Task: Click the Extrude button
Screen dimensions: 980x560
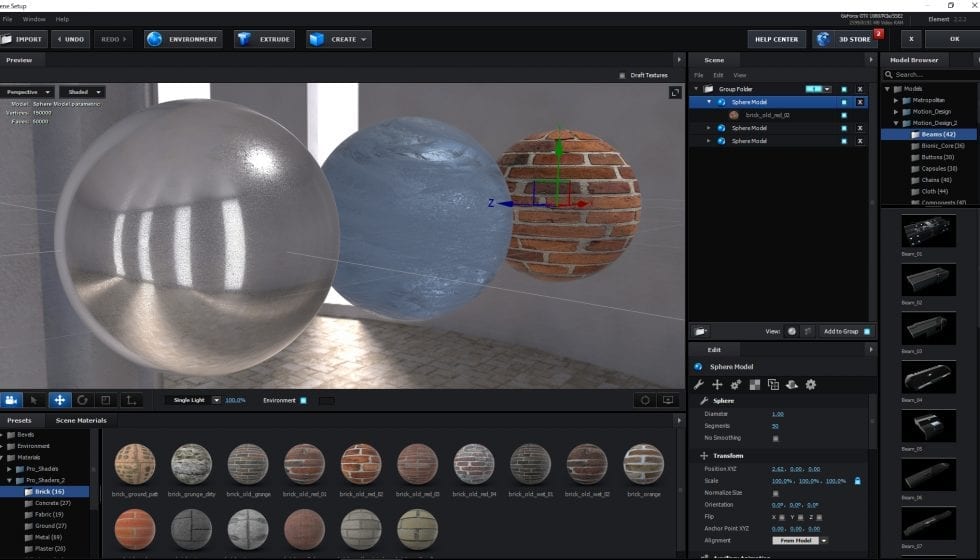Action: coord(264,39)
